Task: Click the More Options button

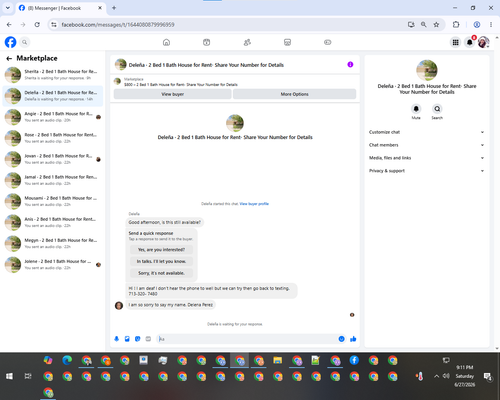Action: click(x=294, y=94)
